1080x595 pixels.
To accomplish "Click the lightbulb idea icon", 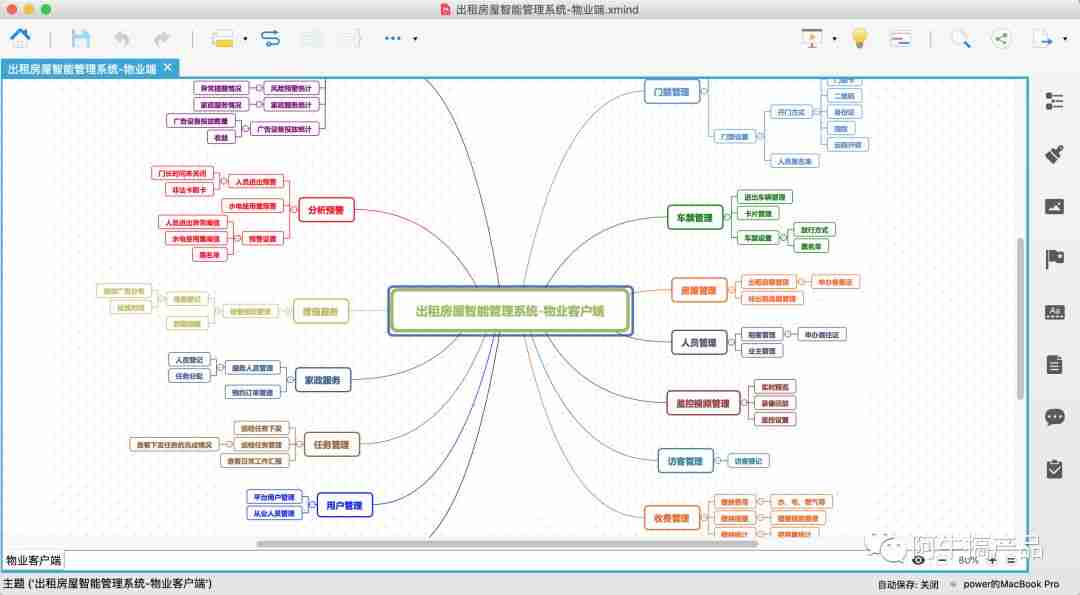I will pyautogui.click(x=860, y=38).
